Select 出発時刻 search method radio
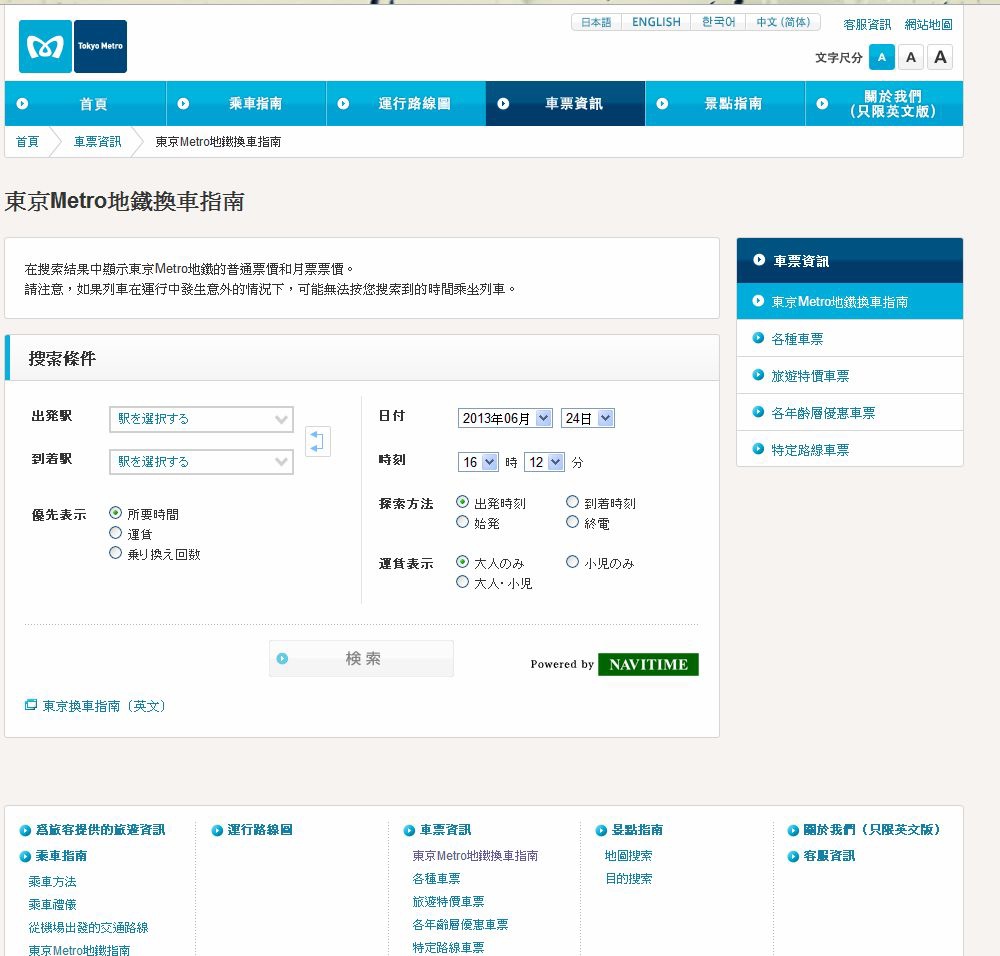1000x956 pixels. coord(462,502)
